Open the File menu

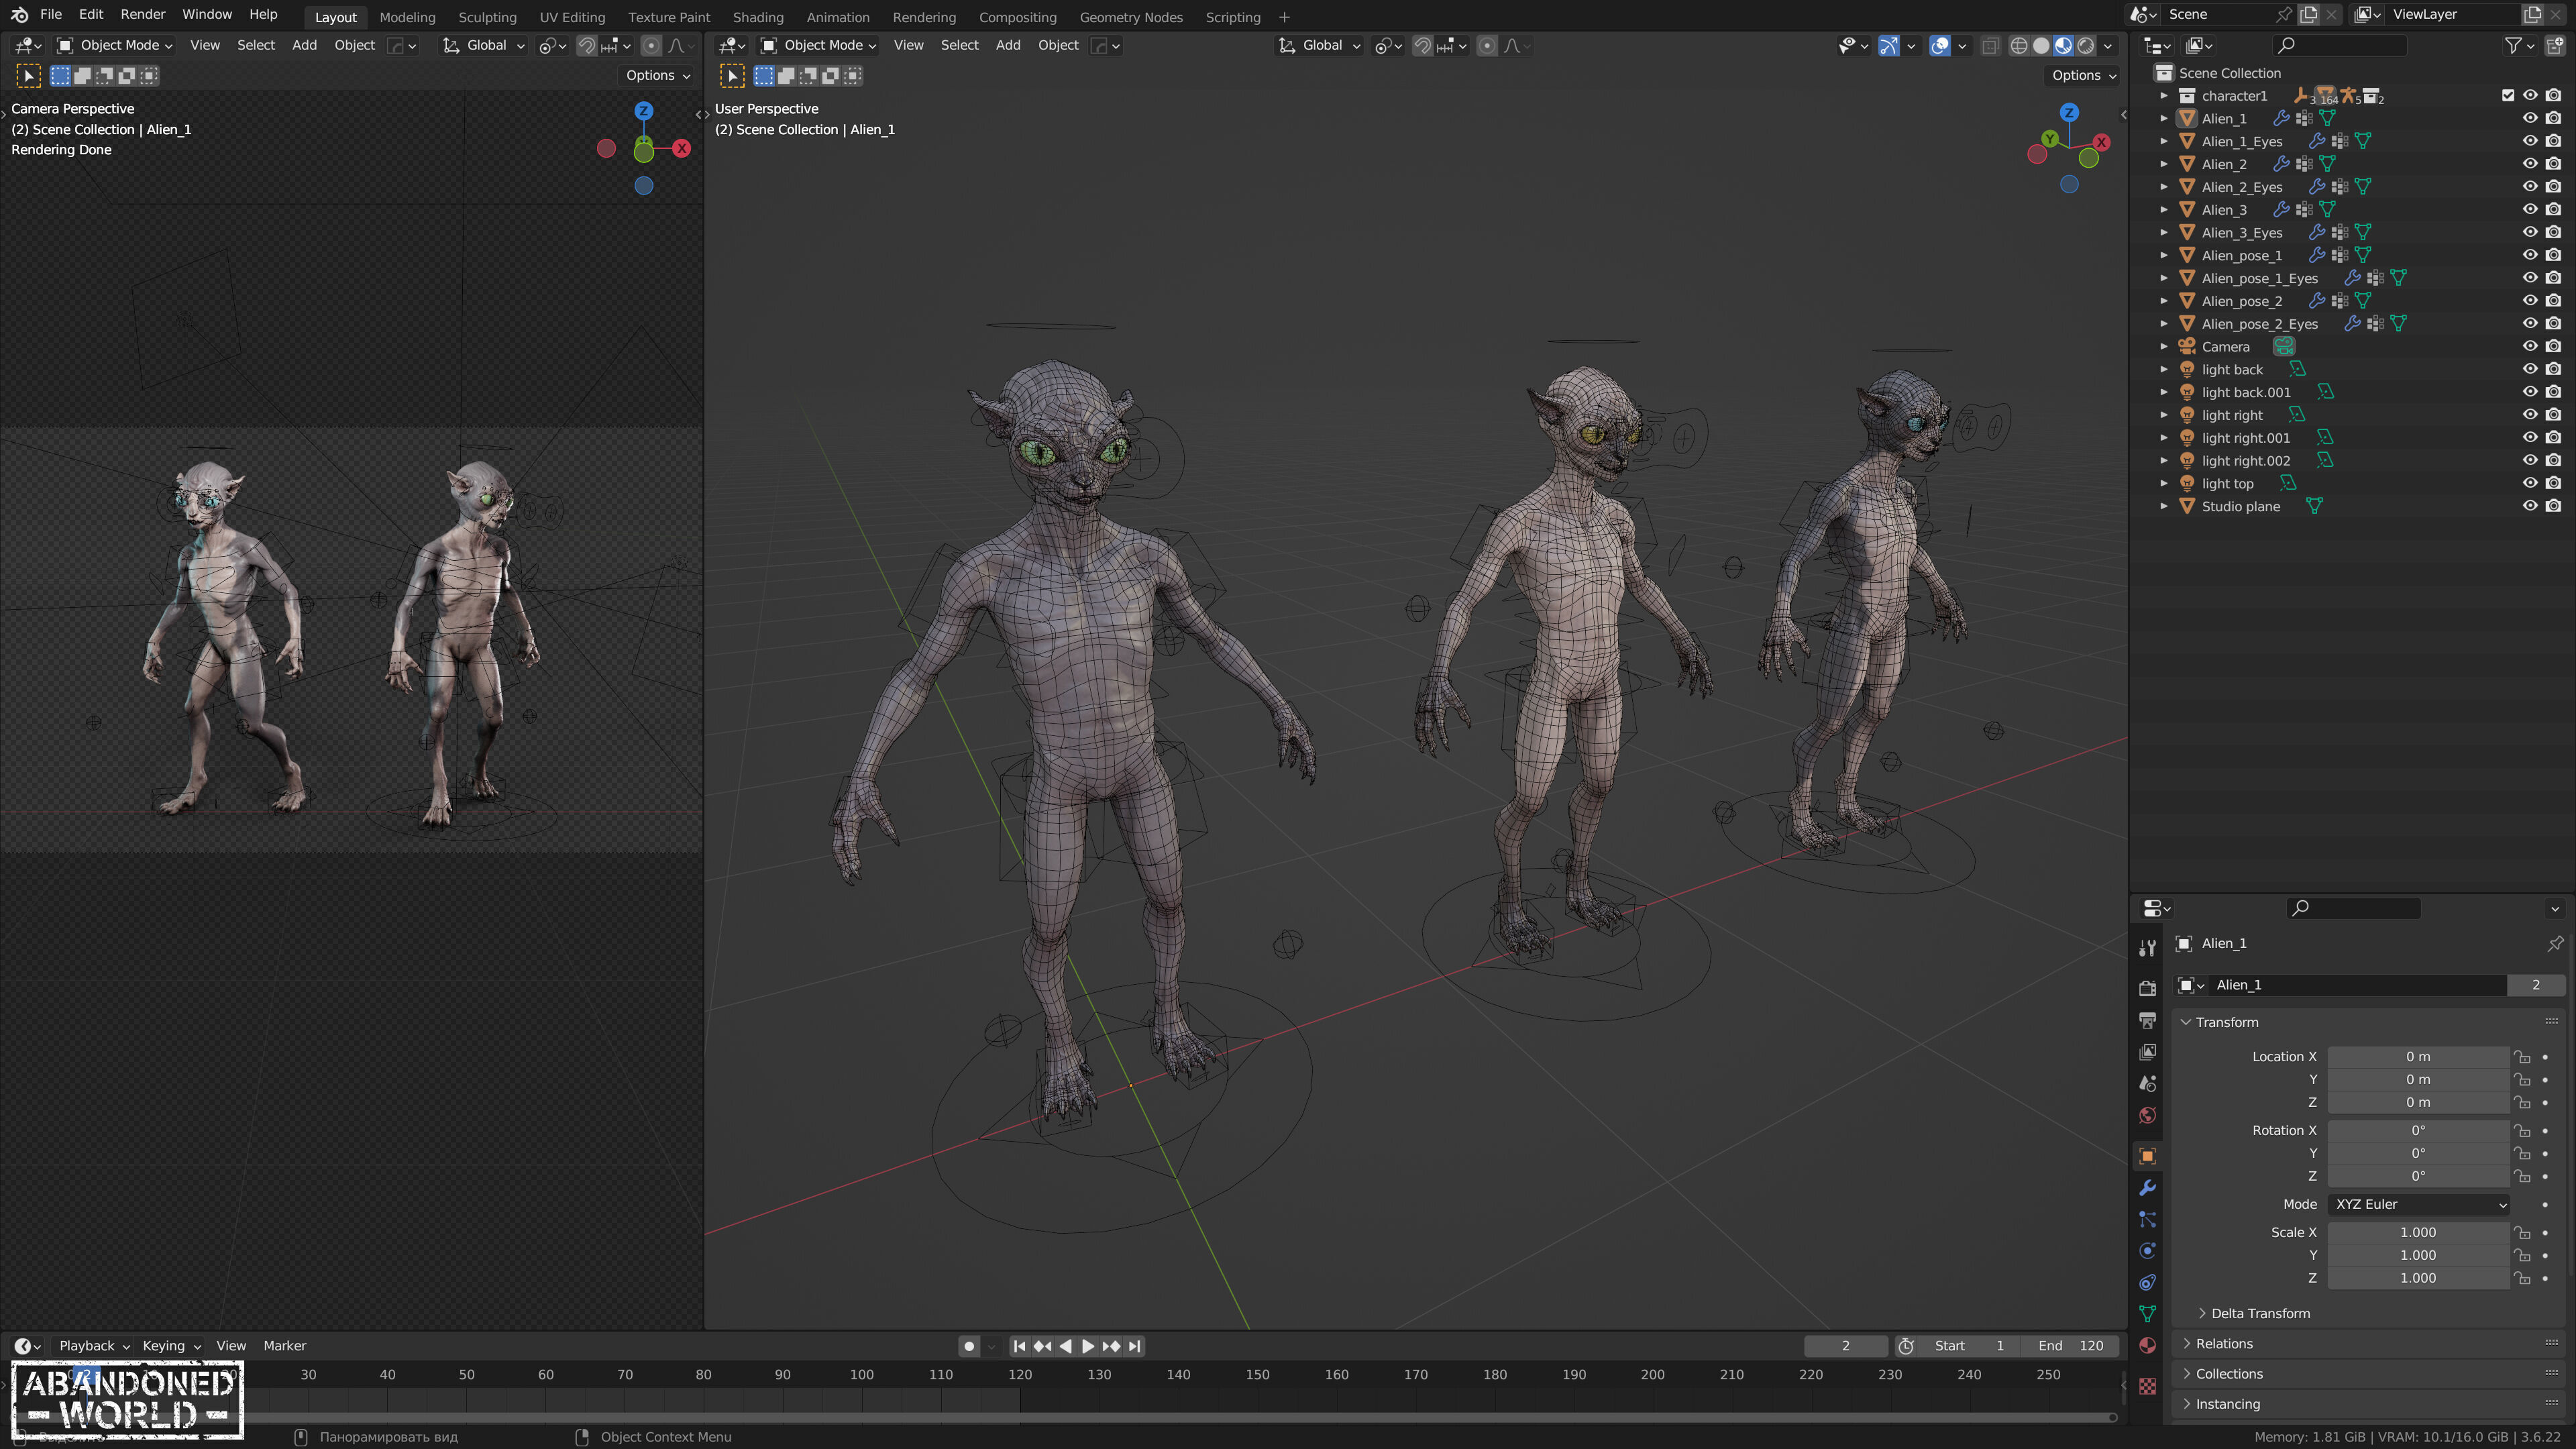51,15
